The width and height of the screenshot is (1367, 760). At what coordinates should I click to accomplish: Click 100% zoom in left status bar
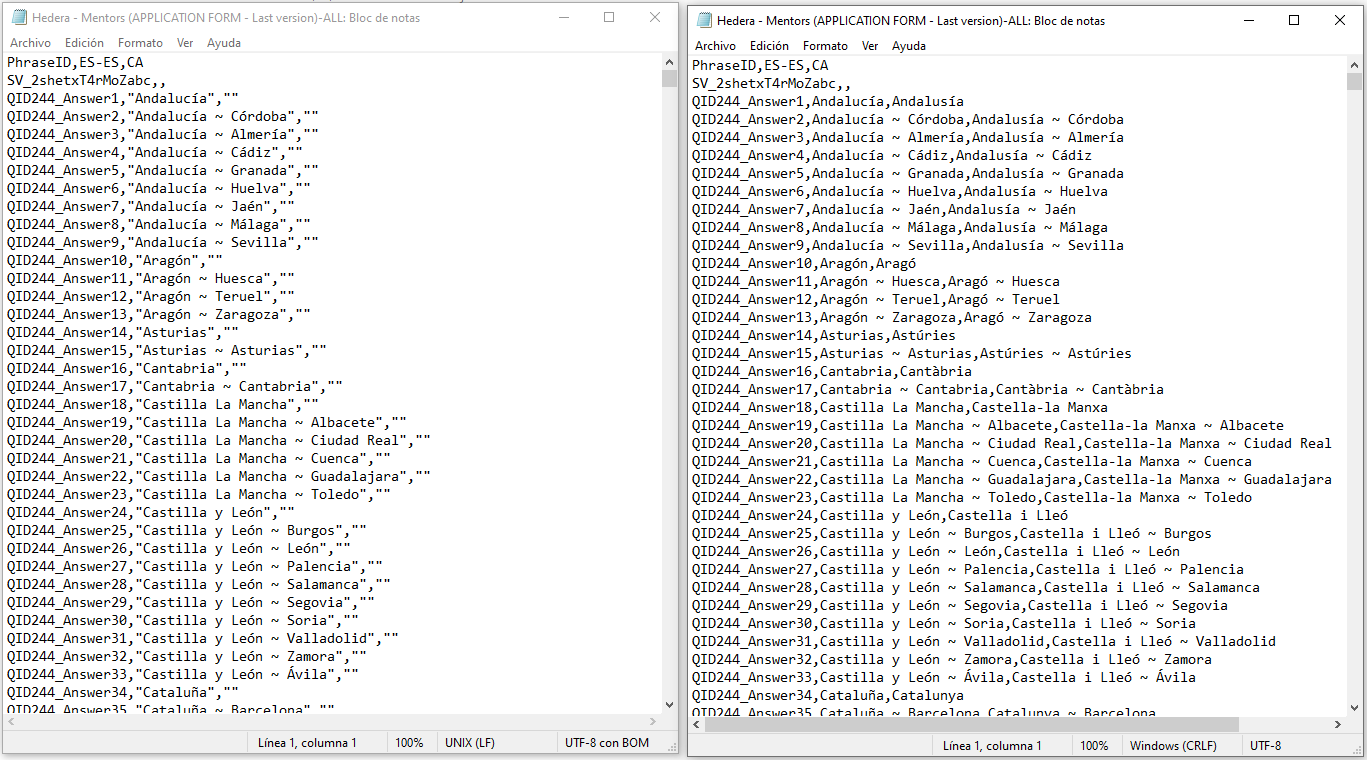409,743
